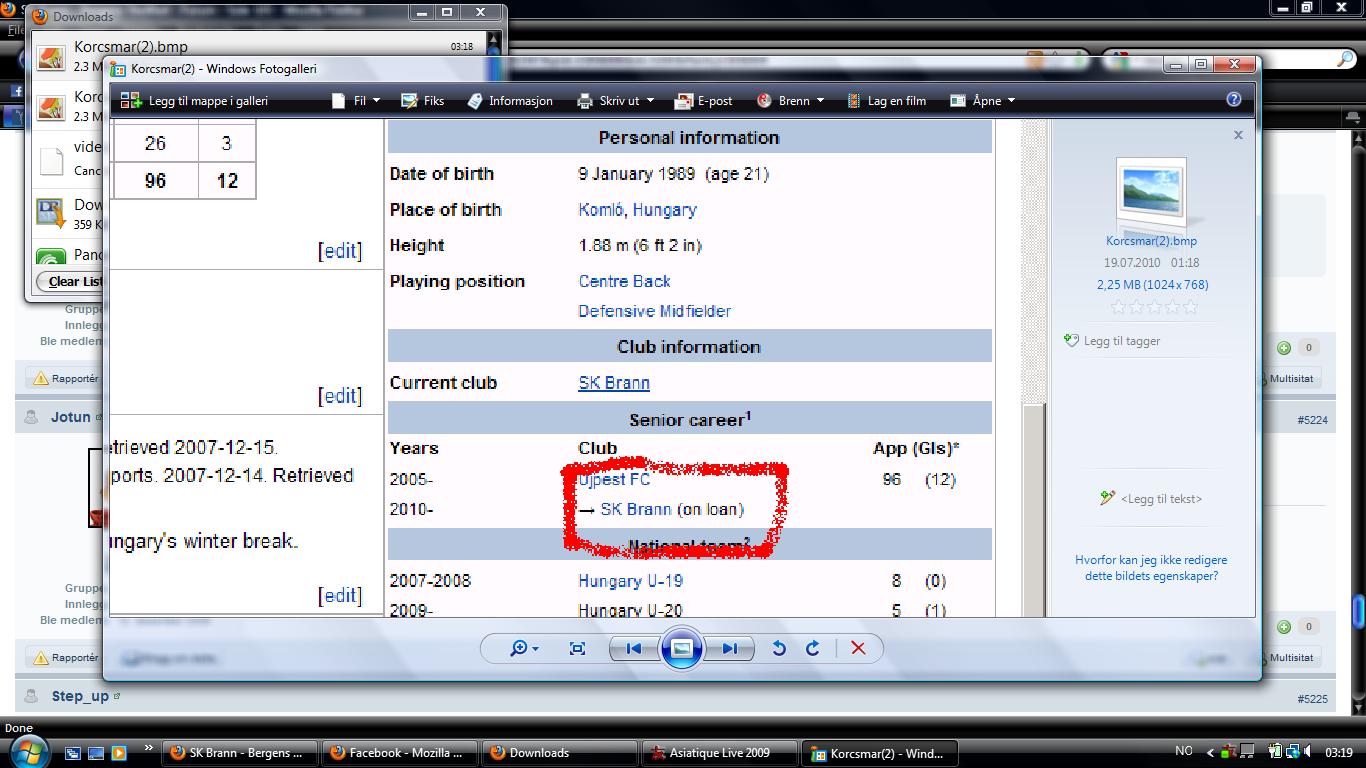Screen dimensions: 1366x768
Task: Show the Informasjon panel
Action: click(510, 100)
